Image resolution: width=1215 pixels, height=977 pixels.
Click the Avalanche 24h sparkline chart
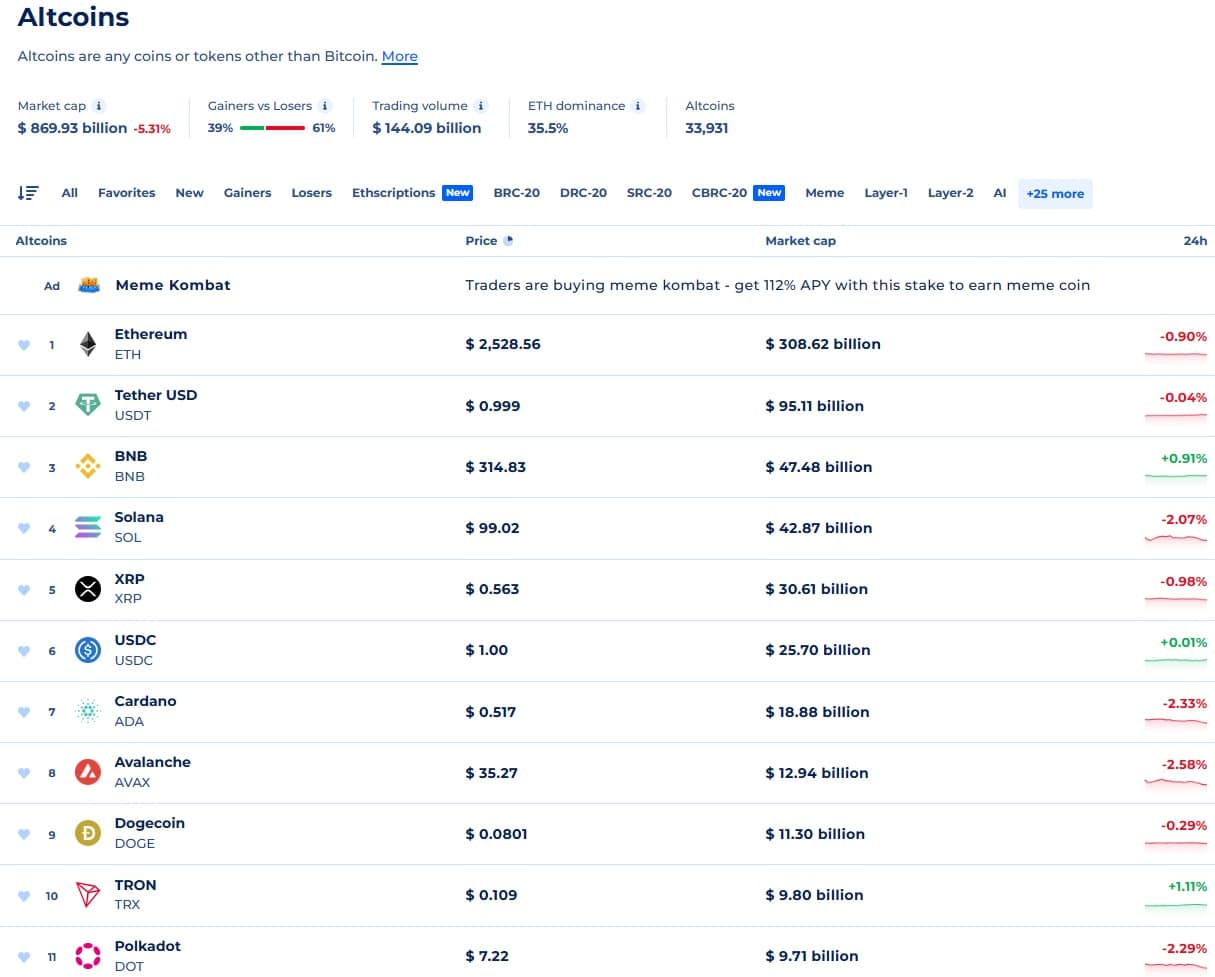click(x=1175, y=782)
